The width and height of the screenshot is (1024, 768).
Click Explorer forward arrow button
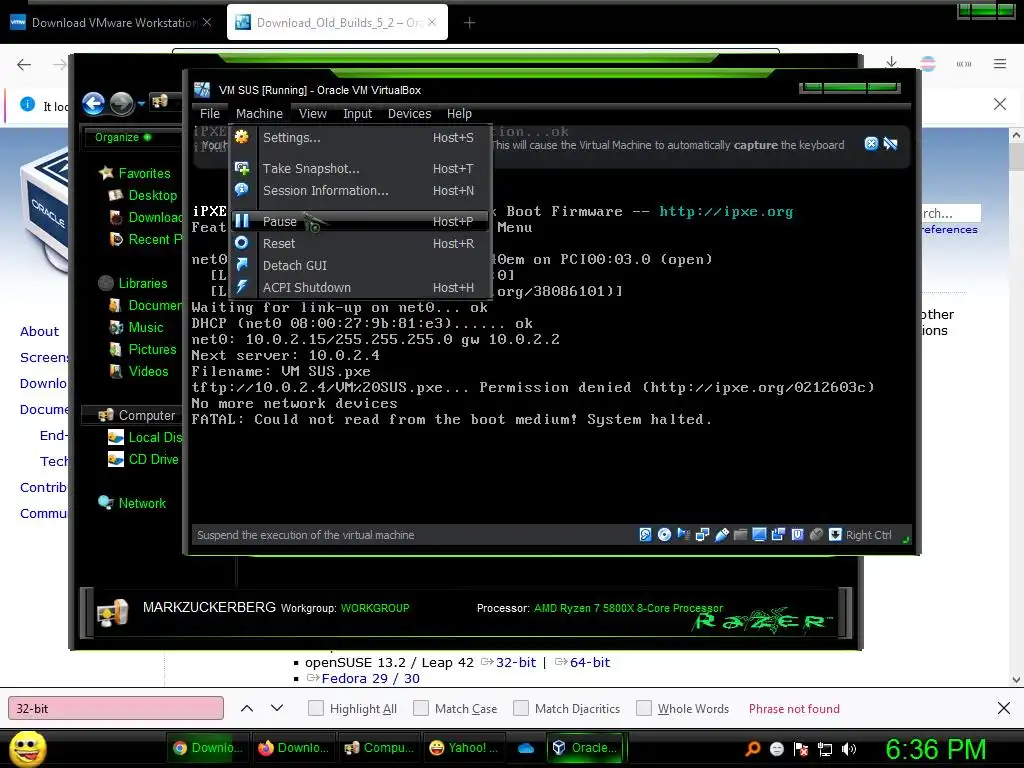point(121,103)
